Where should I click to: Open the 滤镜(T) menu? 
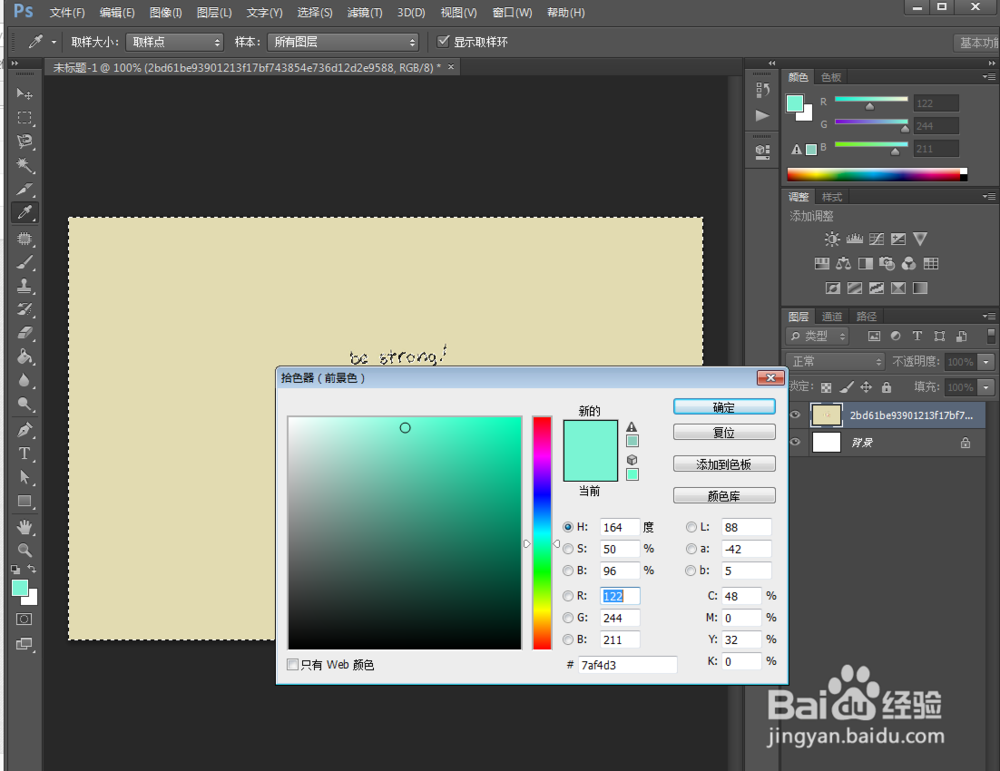[x=365, y=13]
